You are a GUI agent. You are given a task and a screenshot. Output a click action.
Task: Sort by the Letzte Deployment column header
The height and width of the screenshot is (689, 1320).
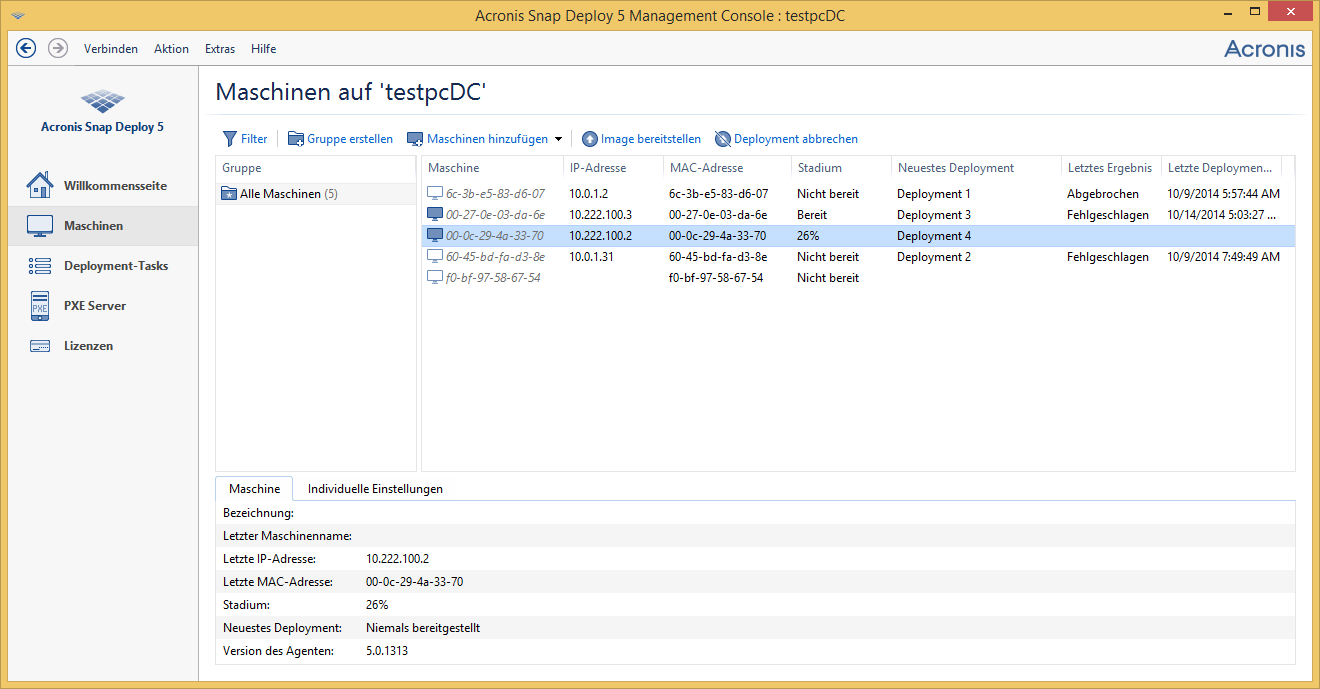click(1220, 168)
